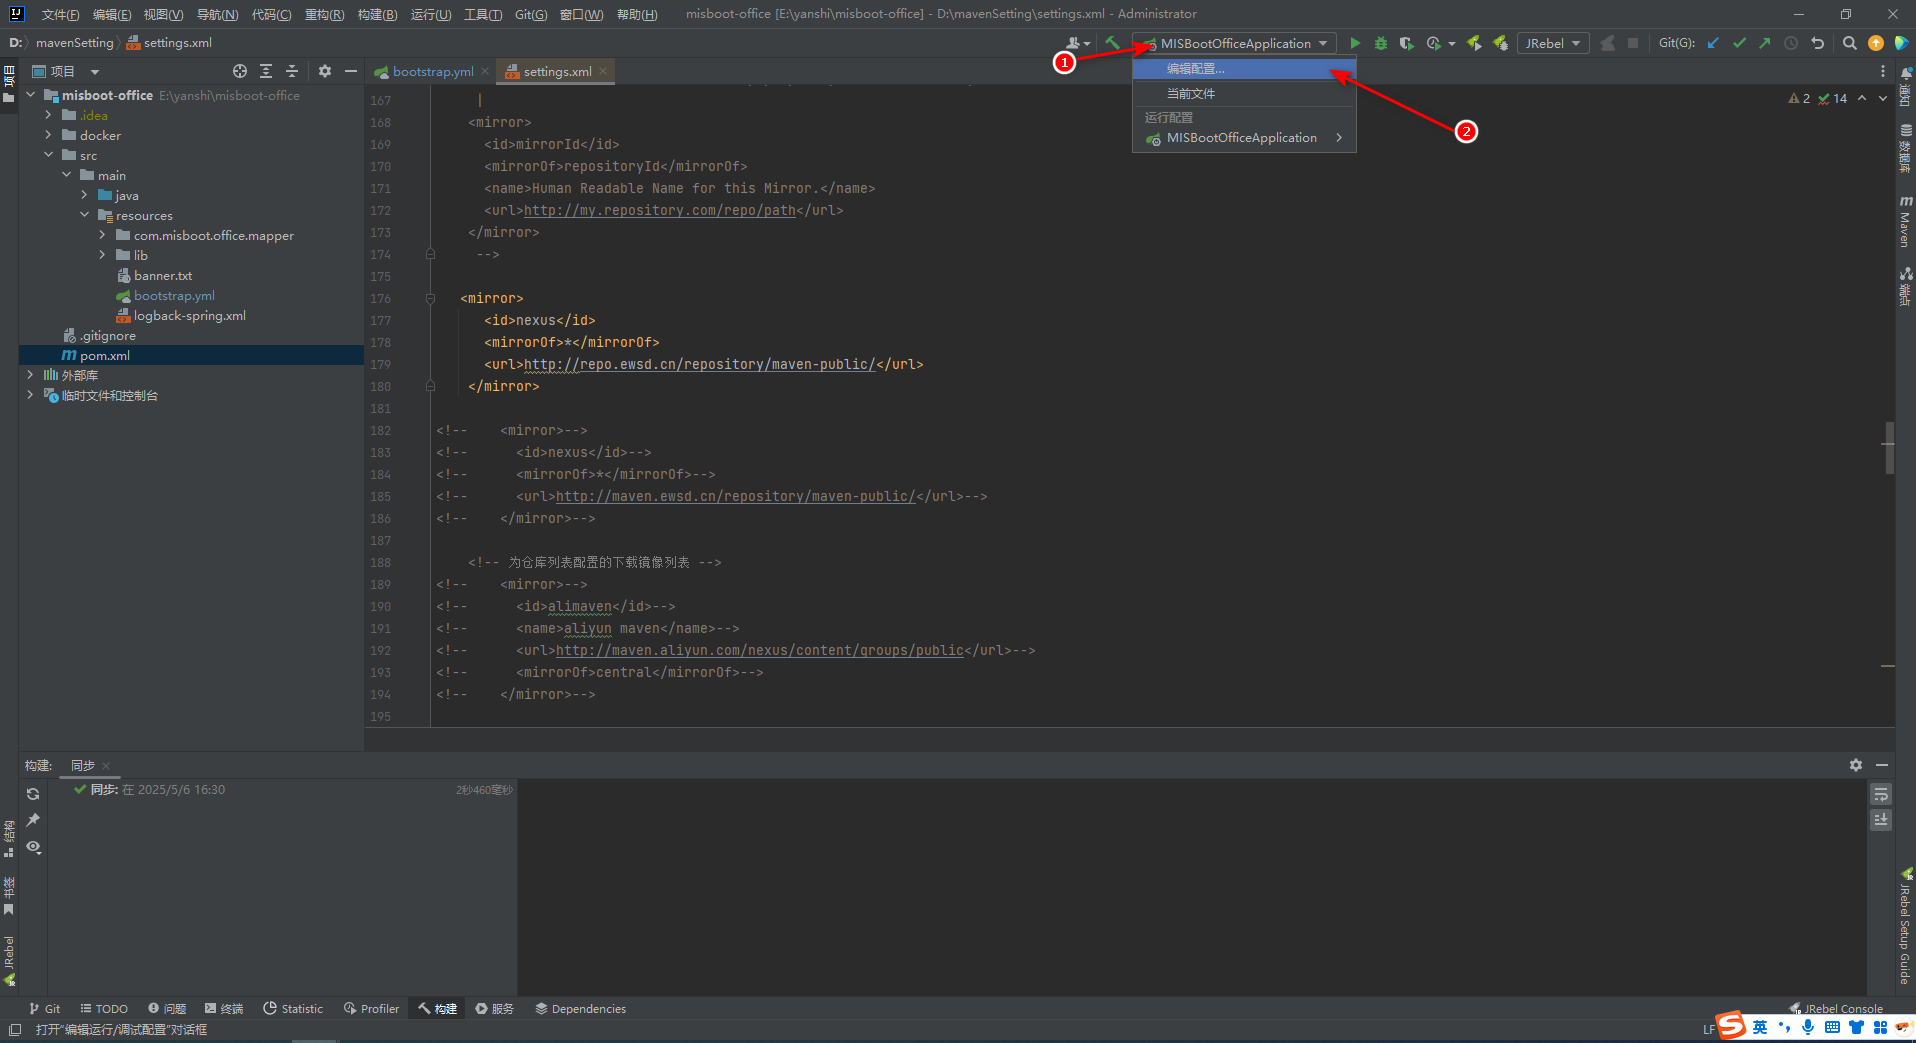
Task: Open the Statistic tool window
Action: pos(293,1009)
